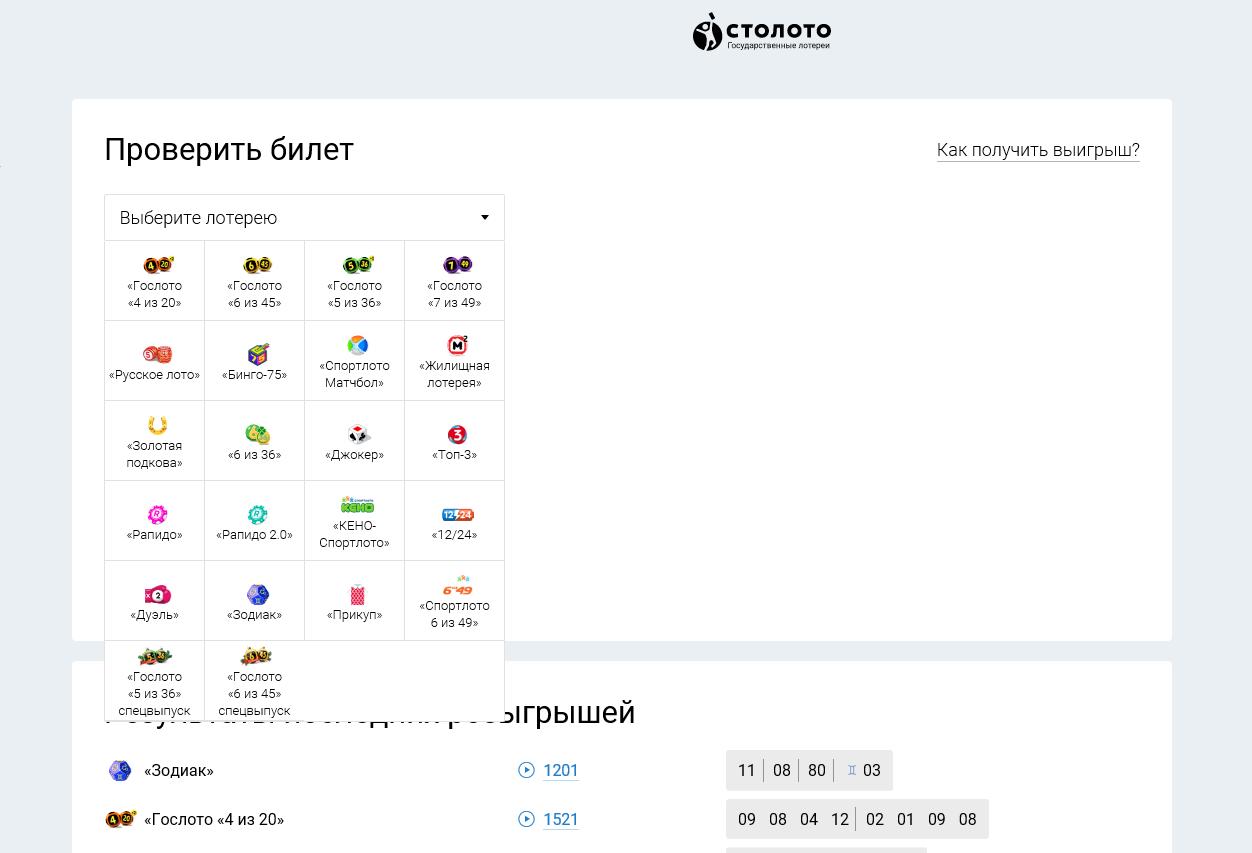Viewport: 1252px width, 853px height.
Task: Open draw number 1201 link
Action: (x=561, y=770)
